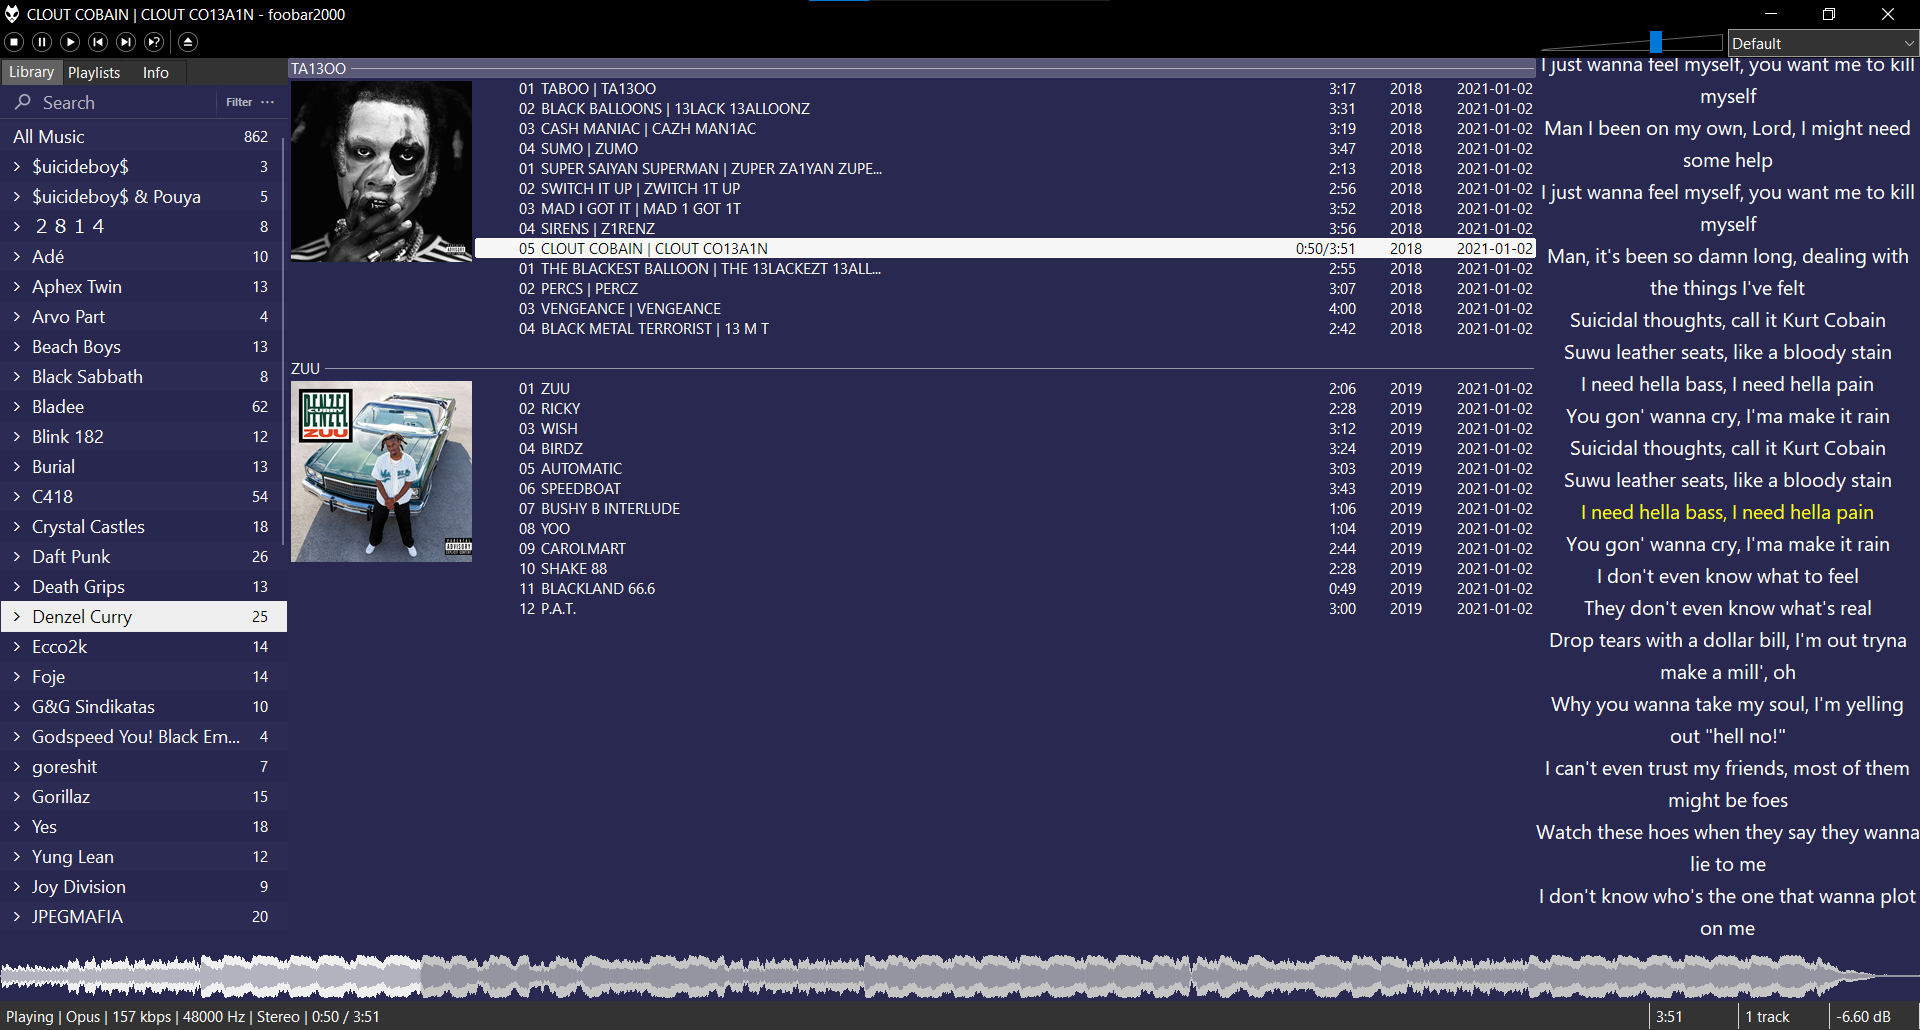Select track 02 BLACK BALLOONS | 13LACK 13ALLOONZ
This screenshot has width=1920, height=1030.
(1005, 108)
